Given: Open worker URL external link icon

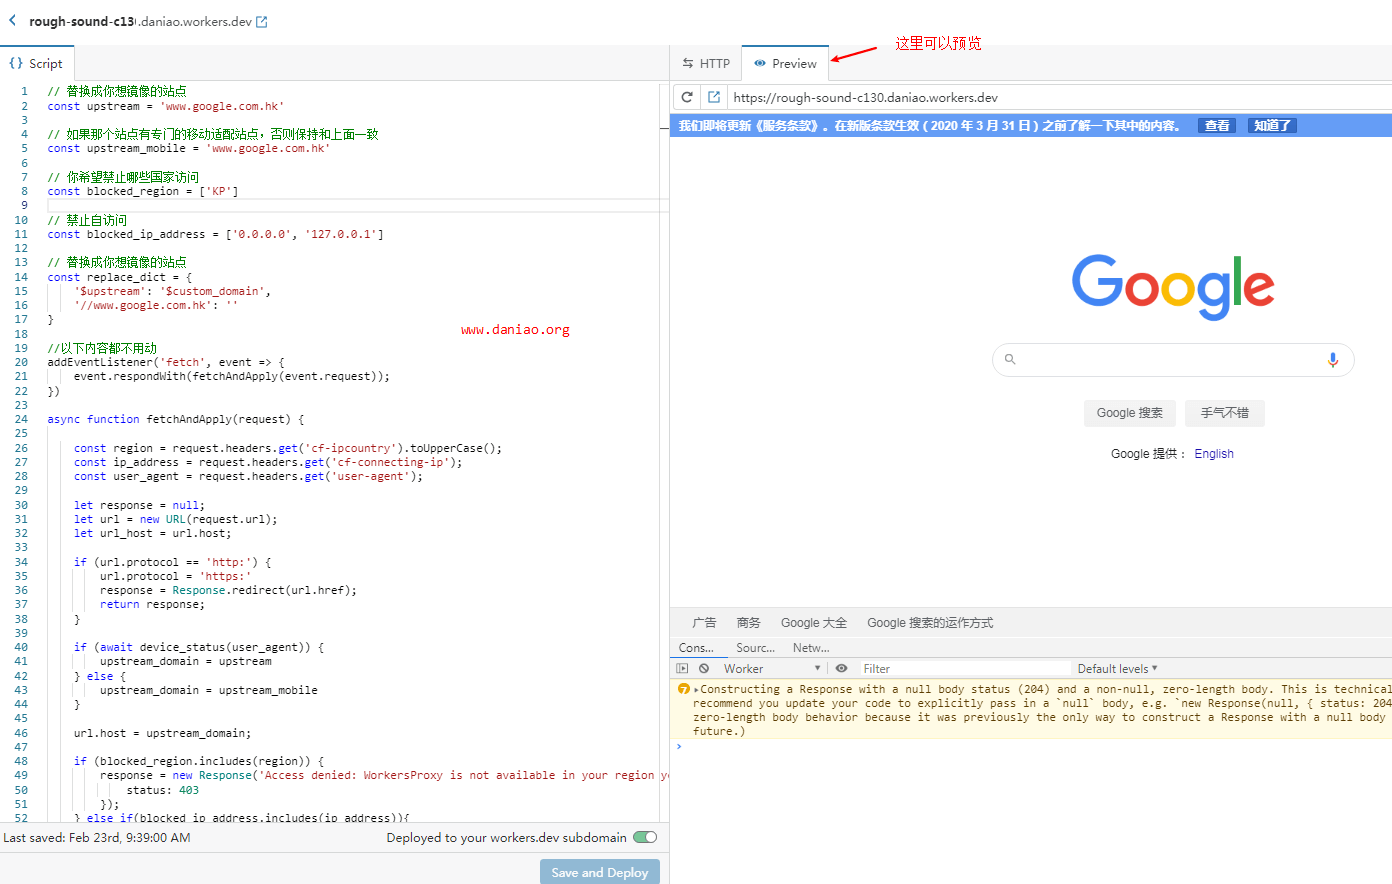Looking at the screenshot, I should click(x=262, y=22).
